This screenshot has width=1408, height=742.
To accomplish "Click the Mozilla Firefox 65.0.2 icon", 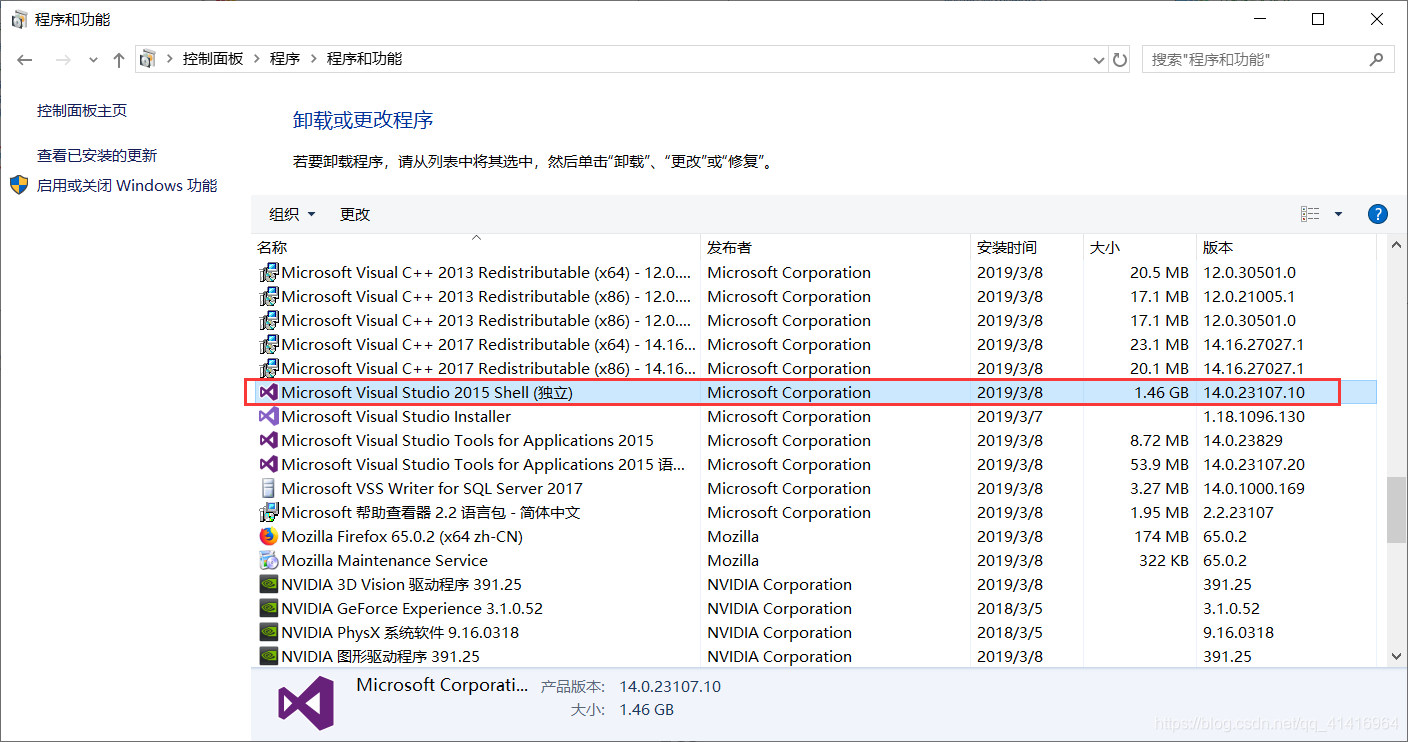I will [268, 536].
